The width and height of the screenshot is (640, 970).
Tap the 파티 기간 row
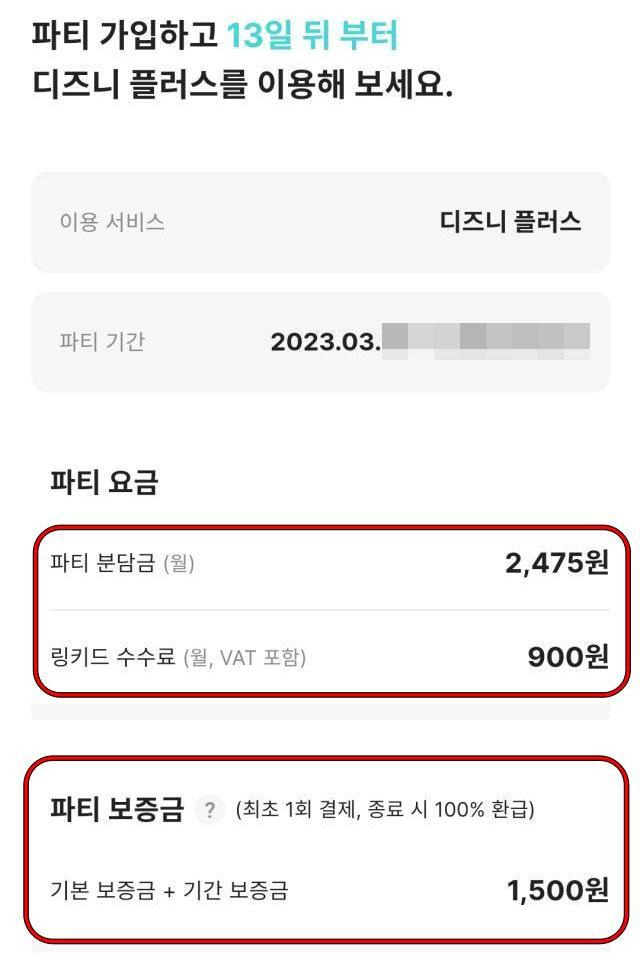click(x=320, y=338)
